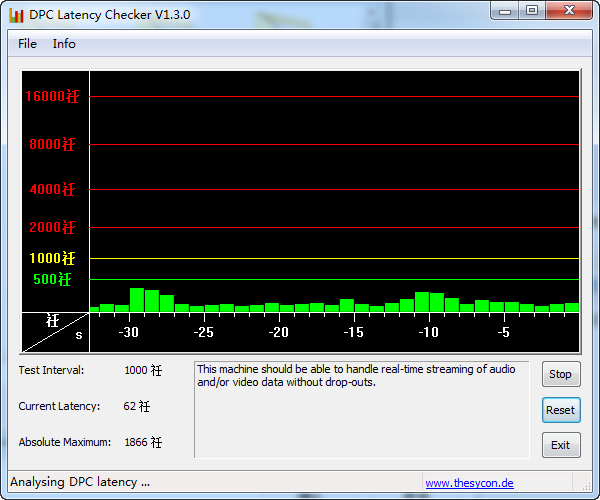Click the window resize grip in status bar
This screenshot has height=500, width=600.
point(586,486)
